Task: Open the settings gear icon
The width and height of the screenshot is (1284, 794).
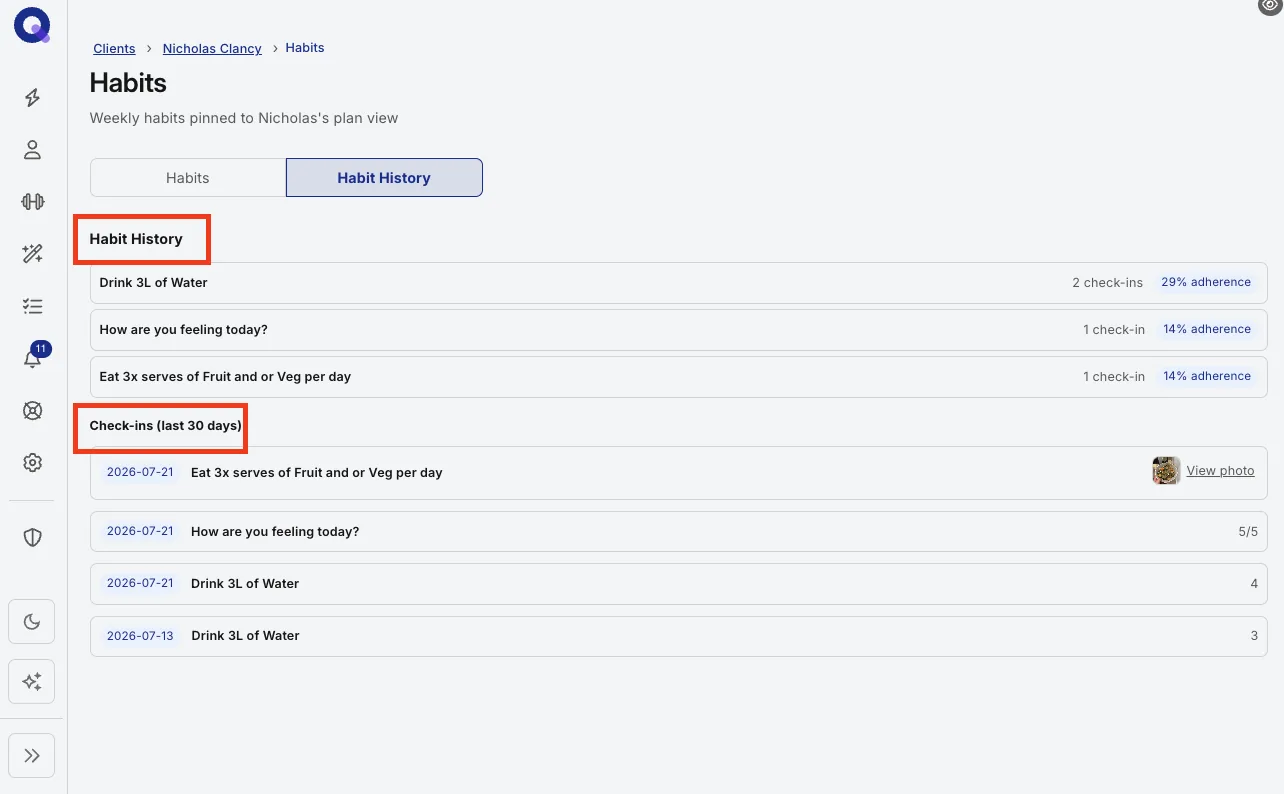Action: point(32,462)
